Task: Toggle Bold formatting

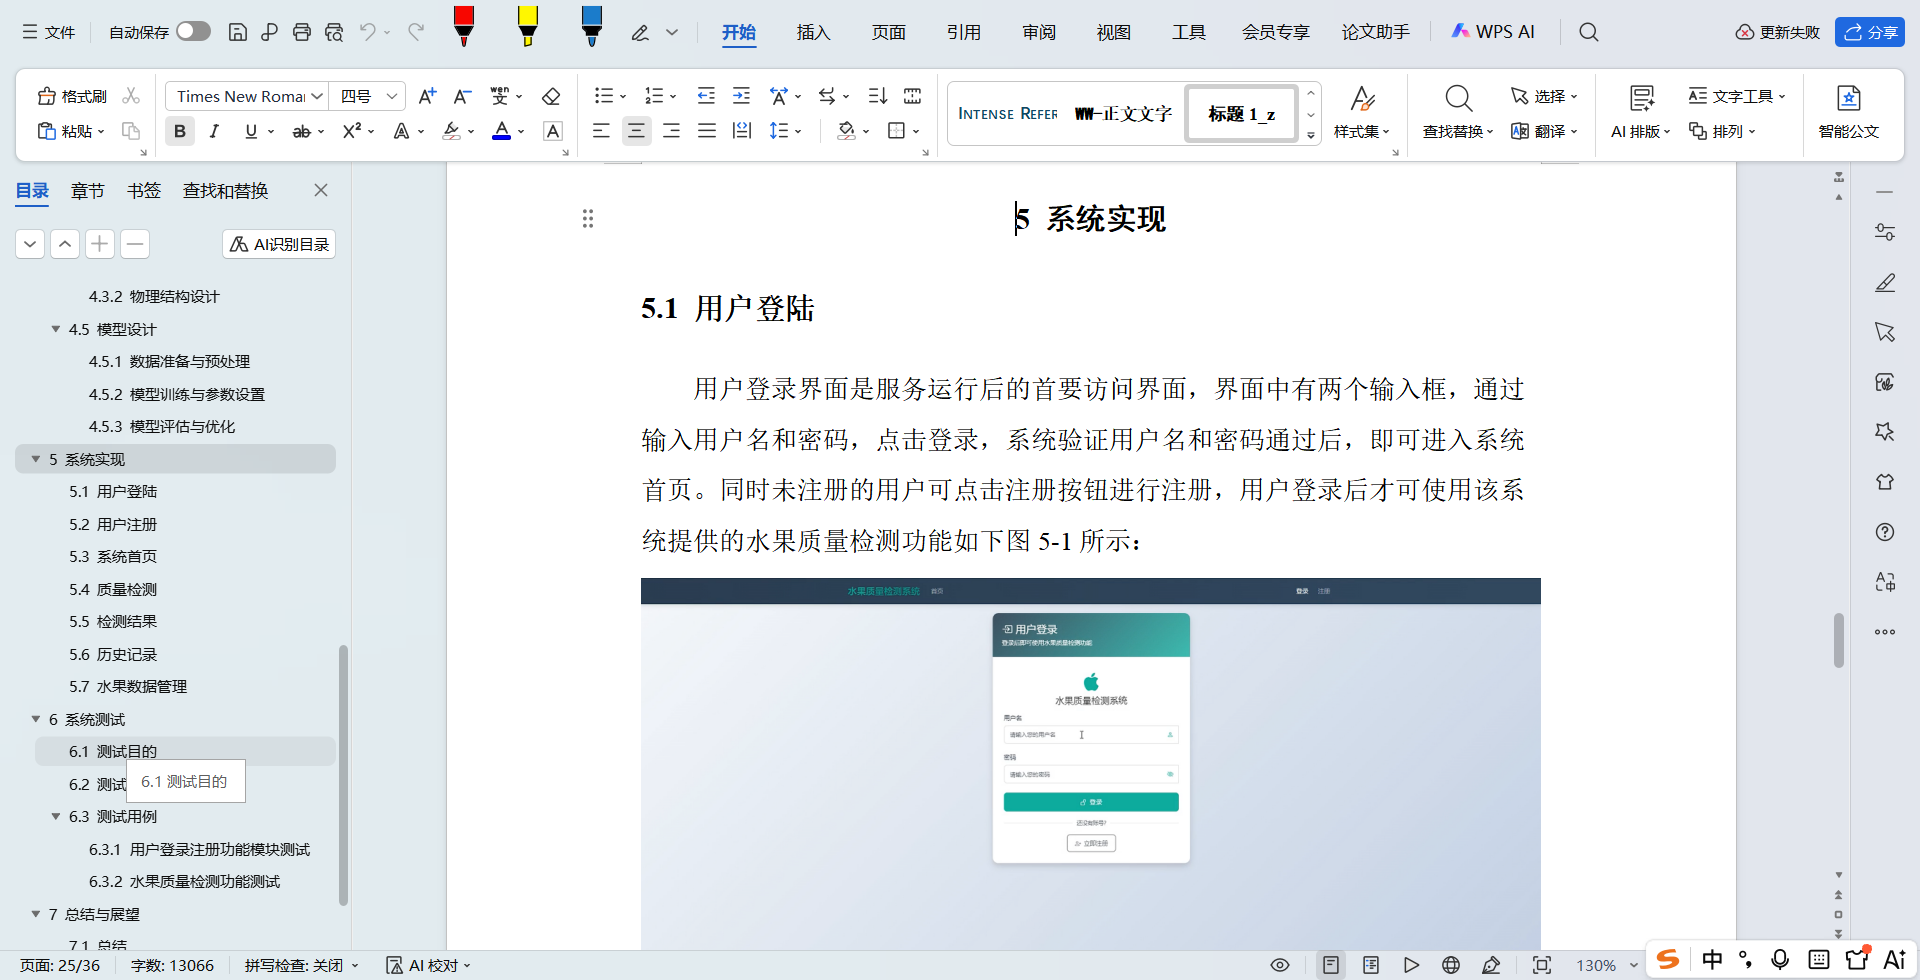Action: (180, 131)
